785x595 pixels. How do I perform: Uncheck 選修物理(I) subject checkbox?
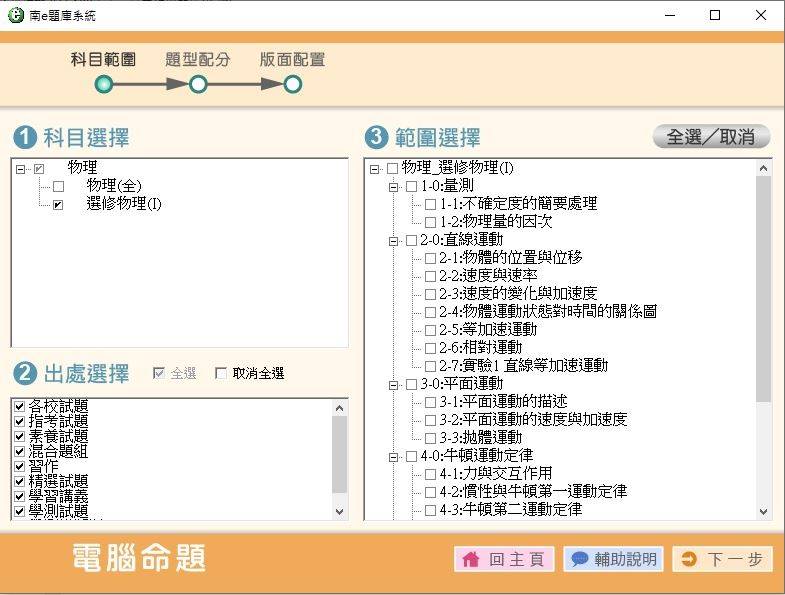[x=59, y=205]
